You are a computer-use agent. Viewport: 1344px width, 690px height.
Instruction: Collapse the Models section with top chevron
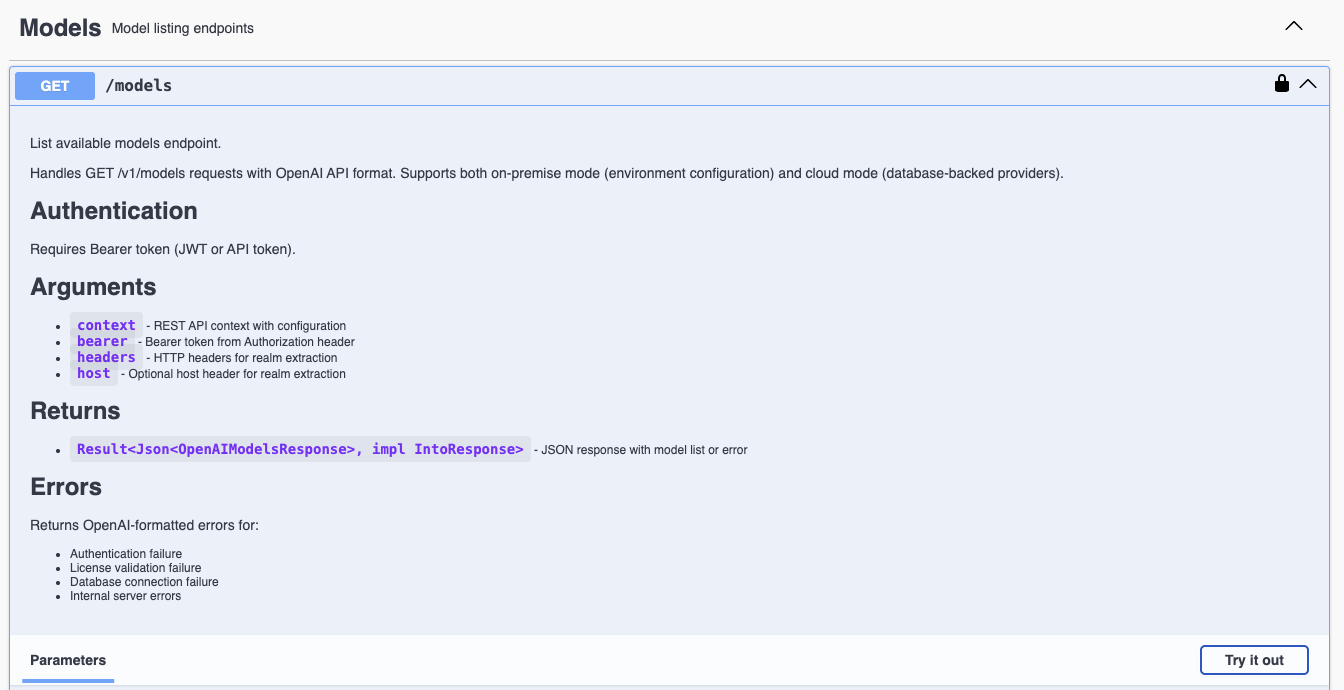click(1293, 27)
